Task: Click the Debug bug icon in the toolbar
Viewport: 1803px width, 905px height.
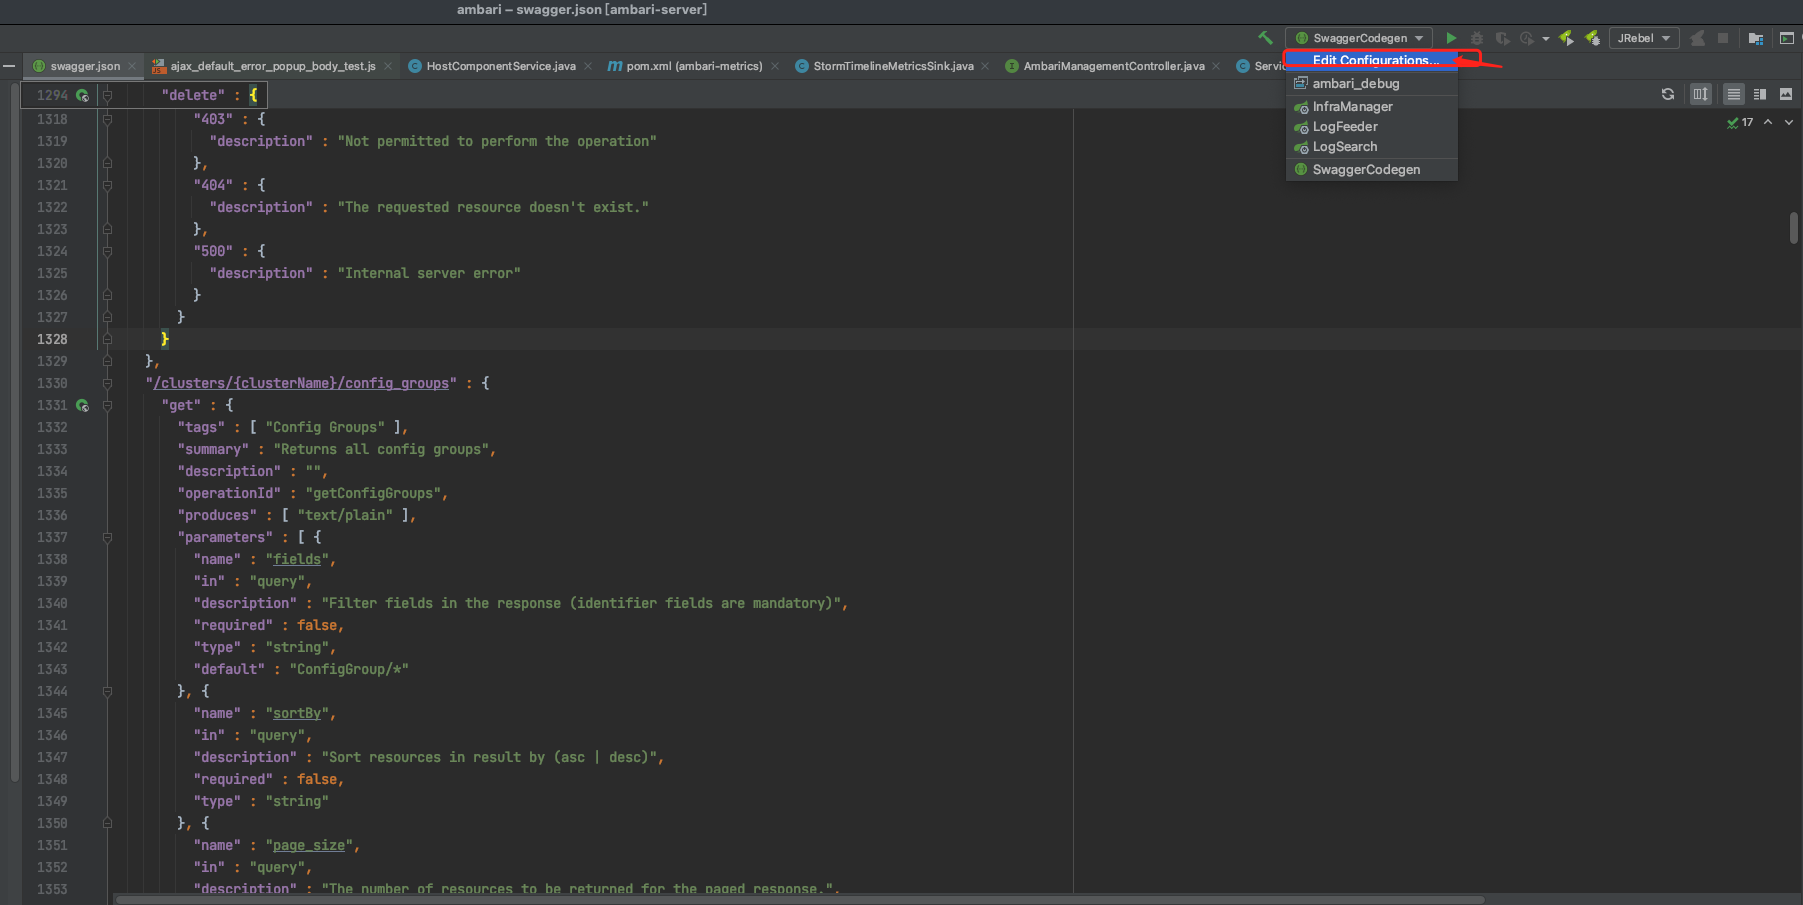Action: click(x=1476, y=38)
